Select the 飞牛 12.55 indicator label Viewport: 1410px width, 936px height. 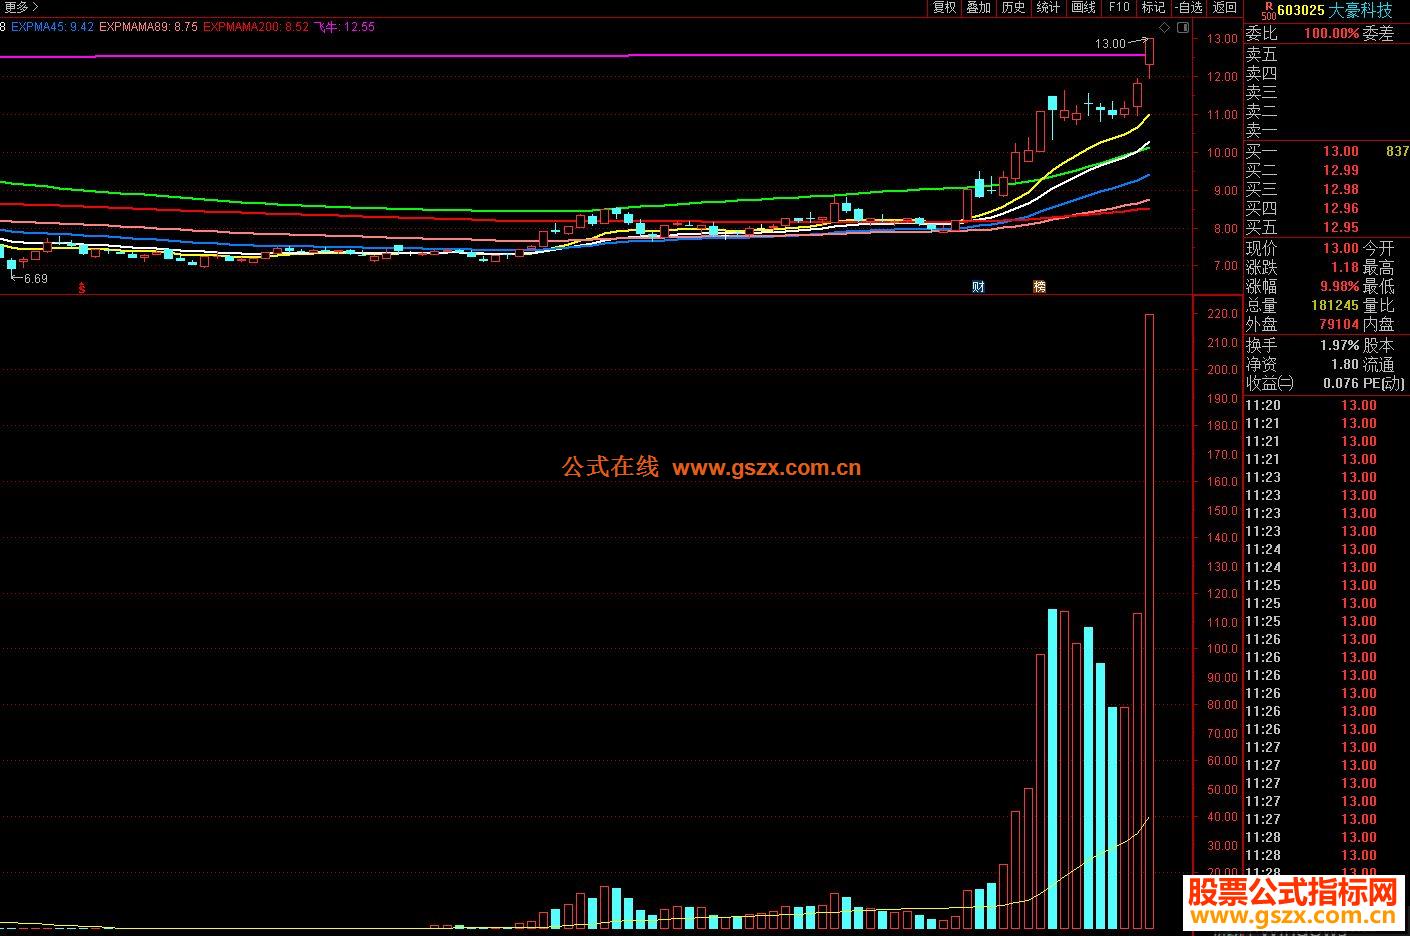click(345, 27)
